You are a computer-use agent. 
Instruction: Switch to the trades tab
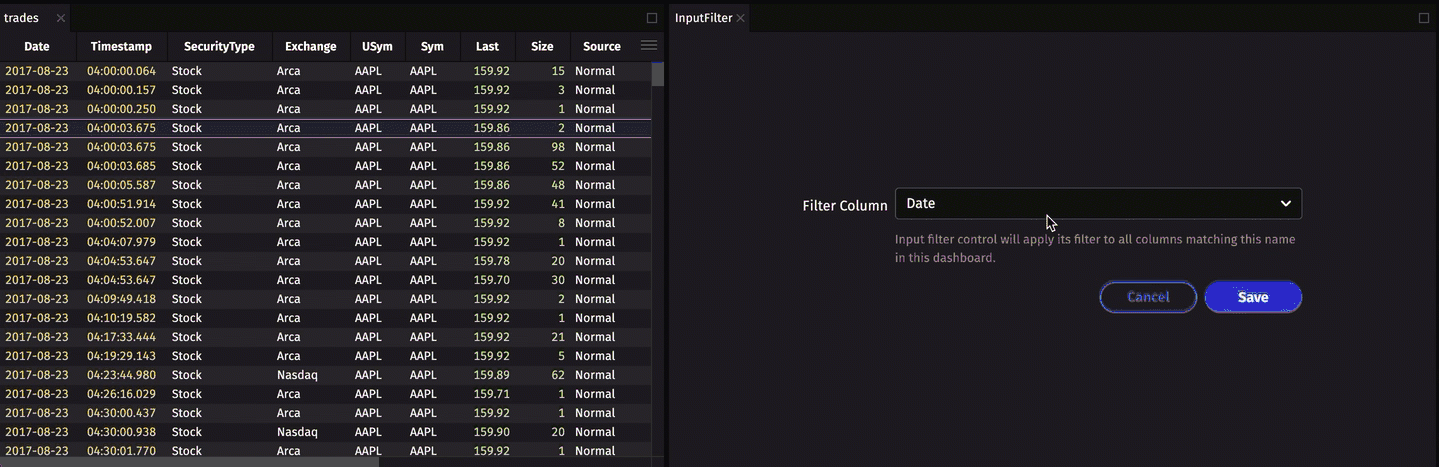pyautogui.click(x=22, y=18)
